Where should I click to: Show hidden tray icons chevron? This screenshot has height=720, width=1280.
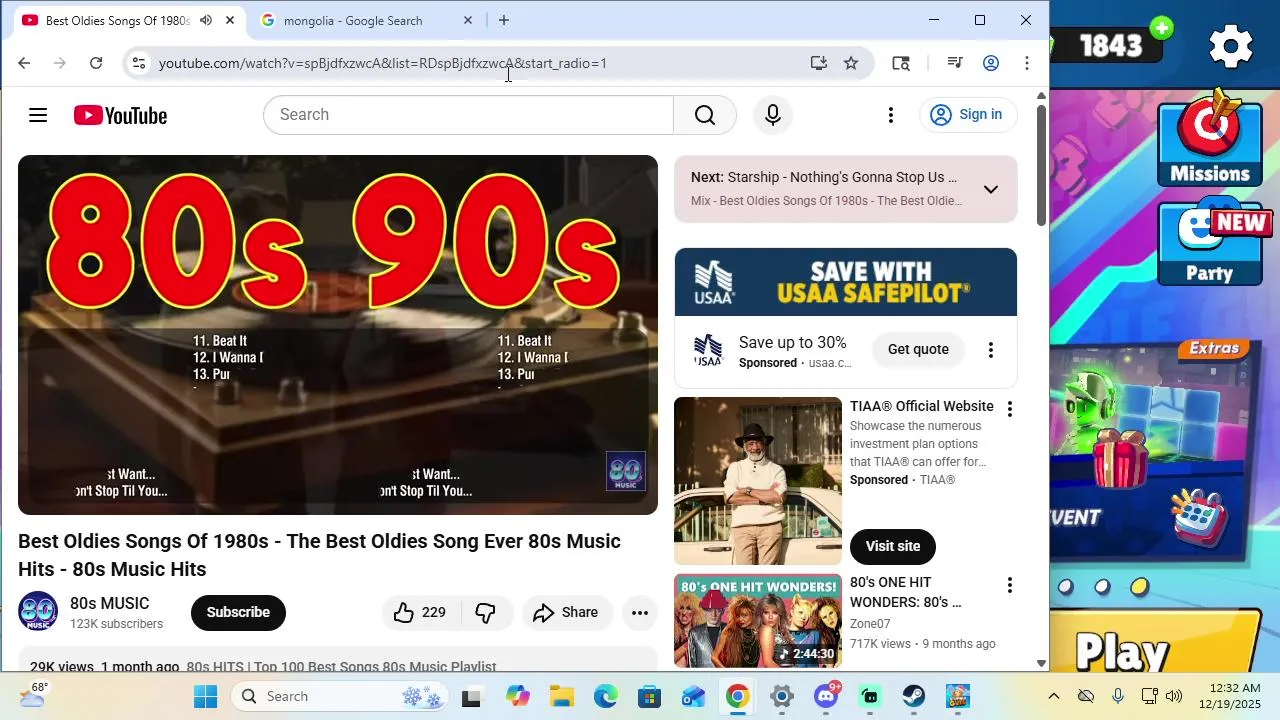pos(1053,697)
